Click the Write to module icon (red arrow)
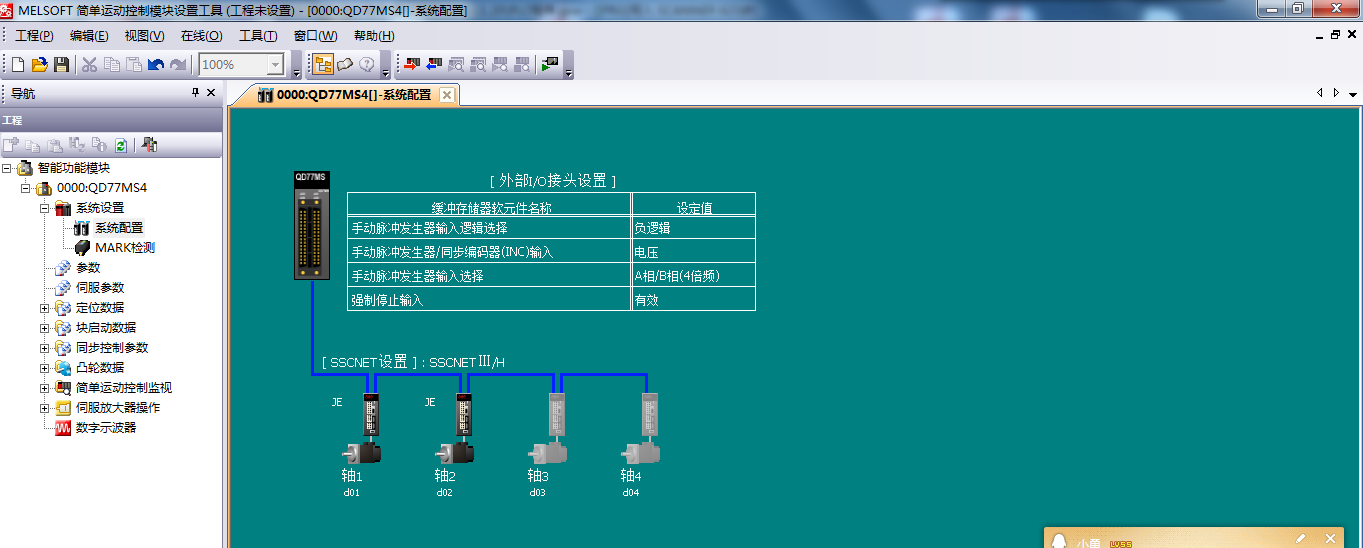 click(411, 65)
